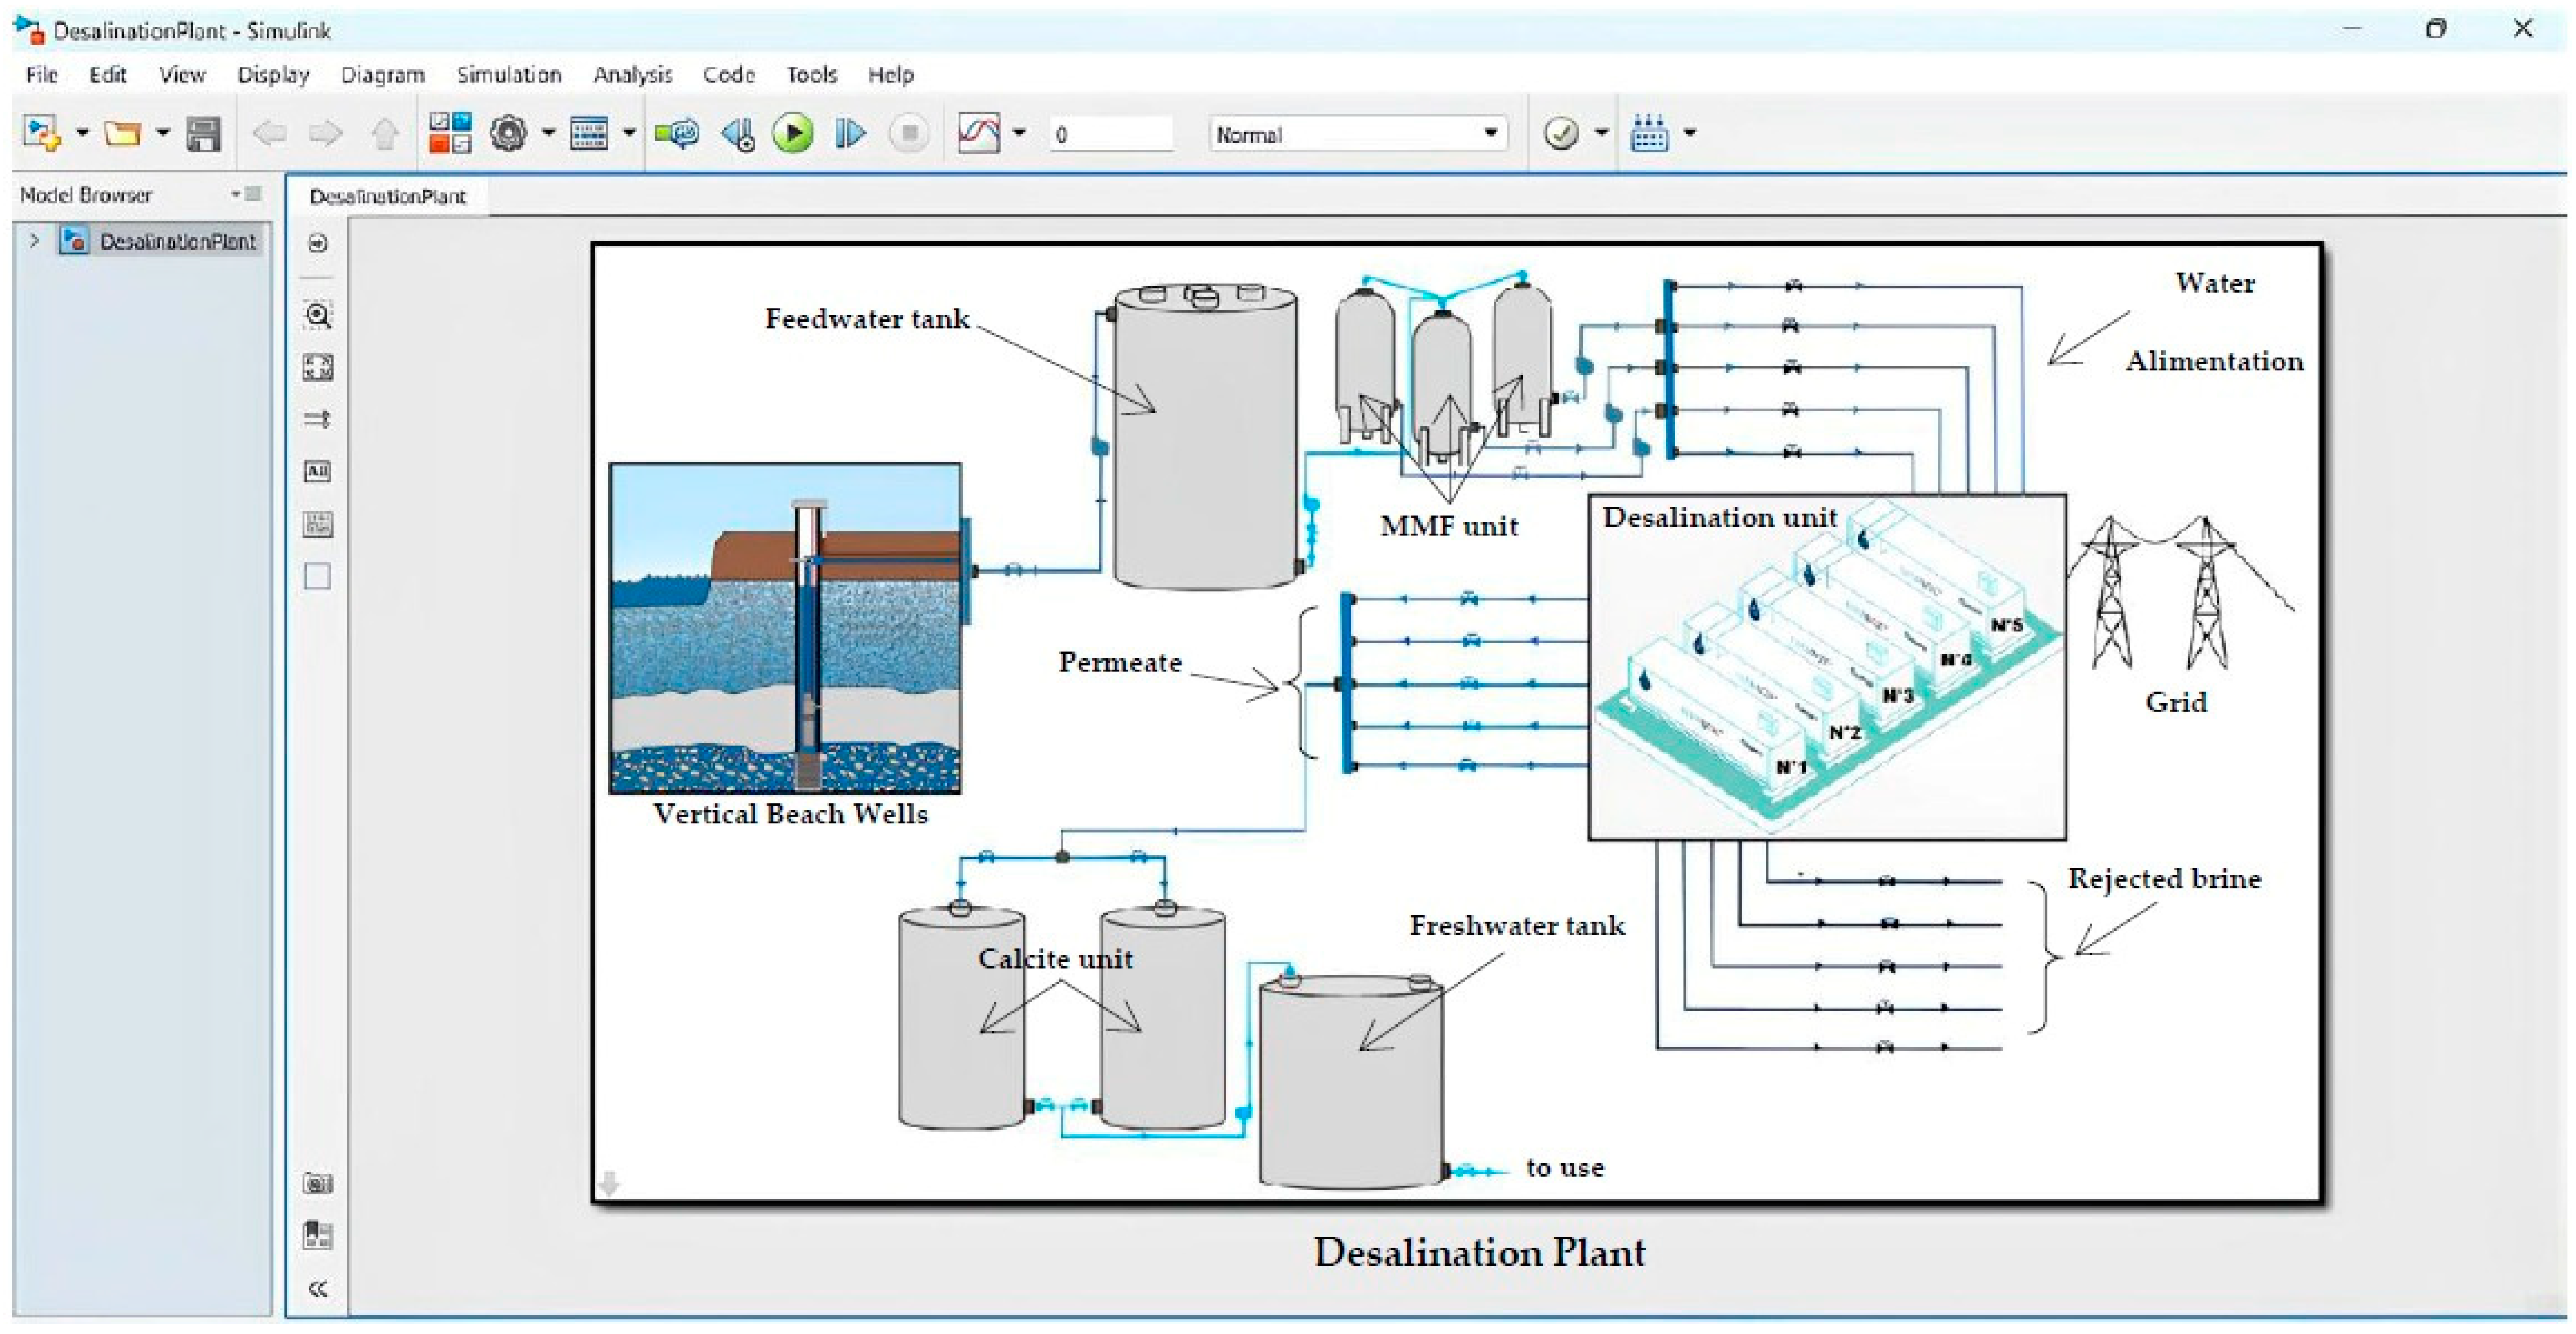Open Model Configuration Parameters gear icon
Screen dimensions: 2576x1334
[x=508, y=133]
